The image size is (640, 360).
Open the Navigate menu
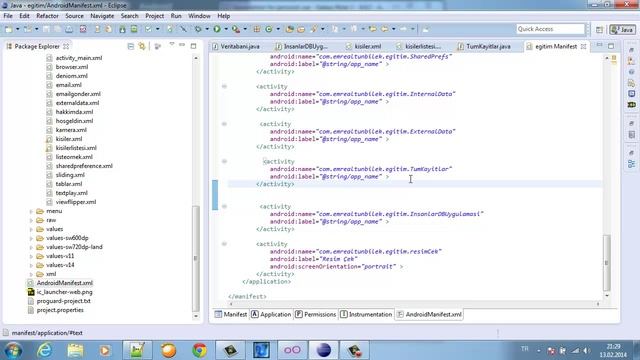(x=102, y=16)
